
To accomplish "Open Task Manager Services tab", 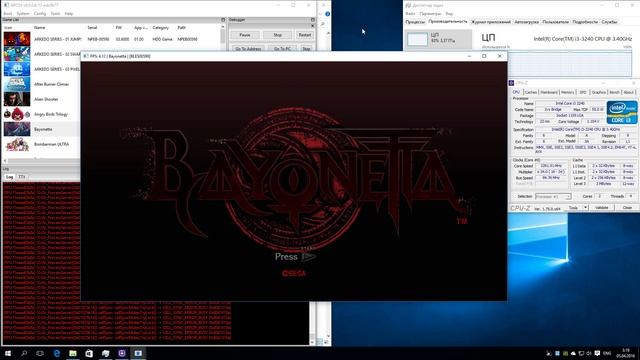I will (x=609, y=22).
